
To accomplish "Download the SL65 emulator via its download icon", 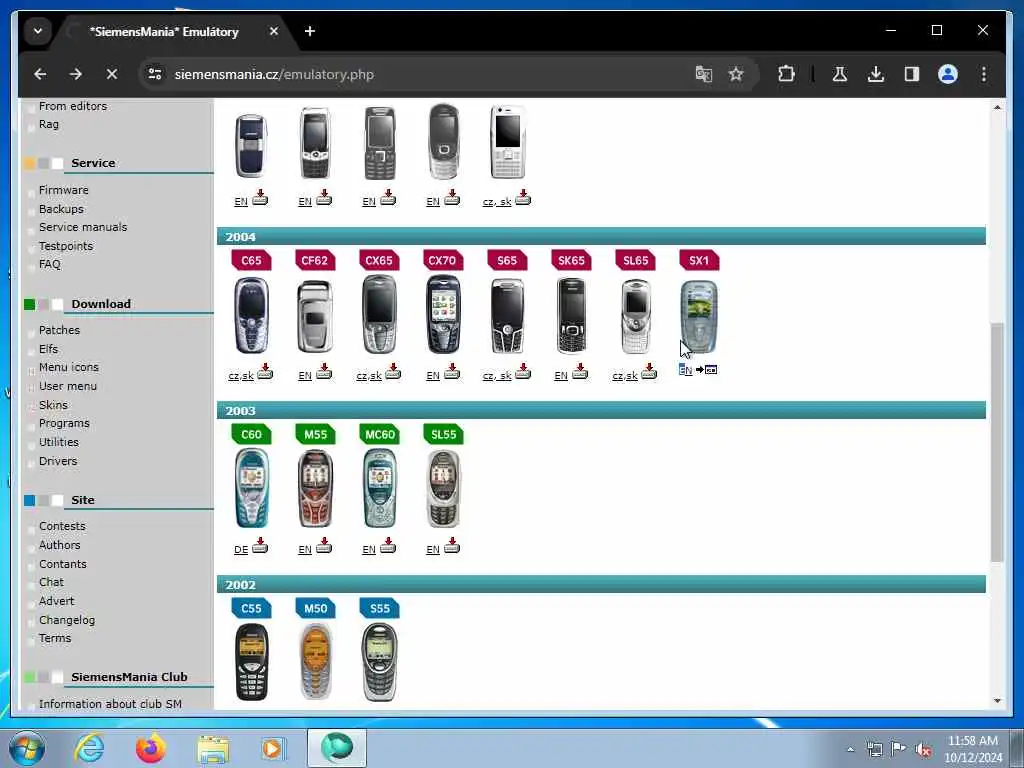I will click(649, 372).
